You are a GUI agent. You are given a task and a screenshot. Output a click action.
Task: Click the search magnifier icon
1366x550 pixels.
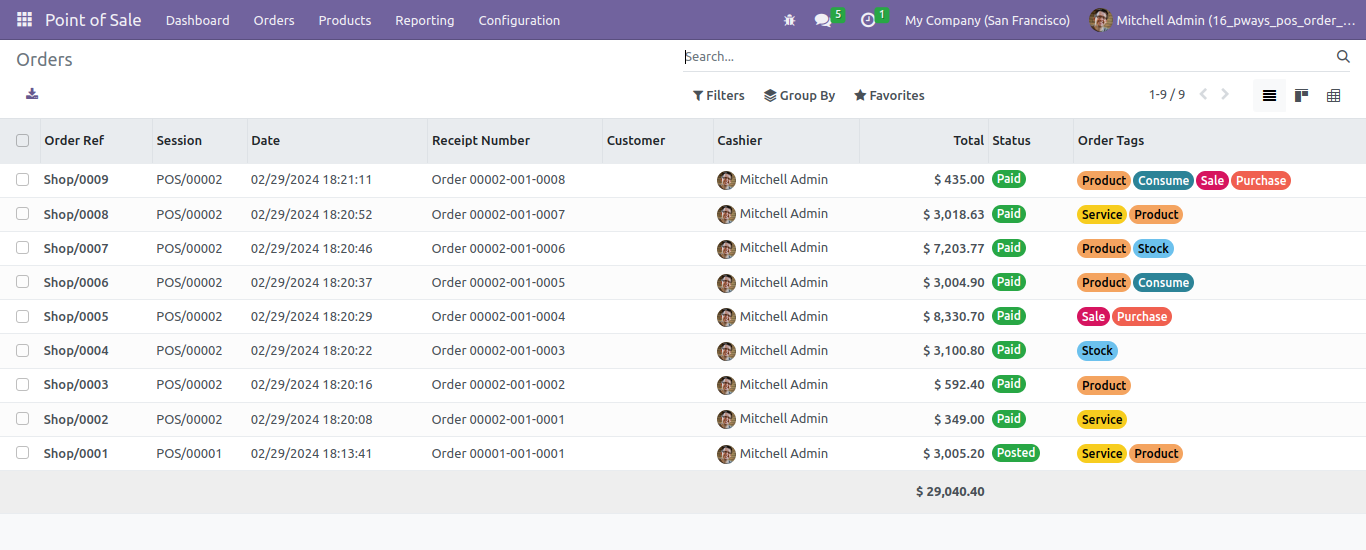click(1343, 57)
